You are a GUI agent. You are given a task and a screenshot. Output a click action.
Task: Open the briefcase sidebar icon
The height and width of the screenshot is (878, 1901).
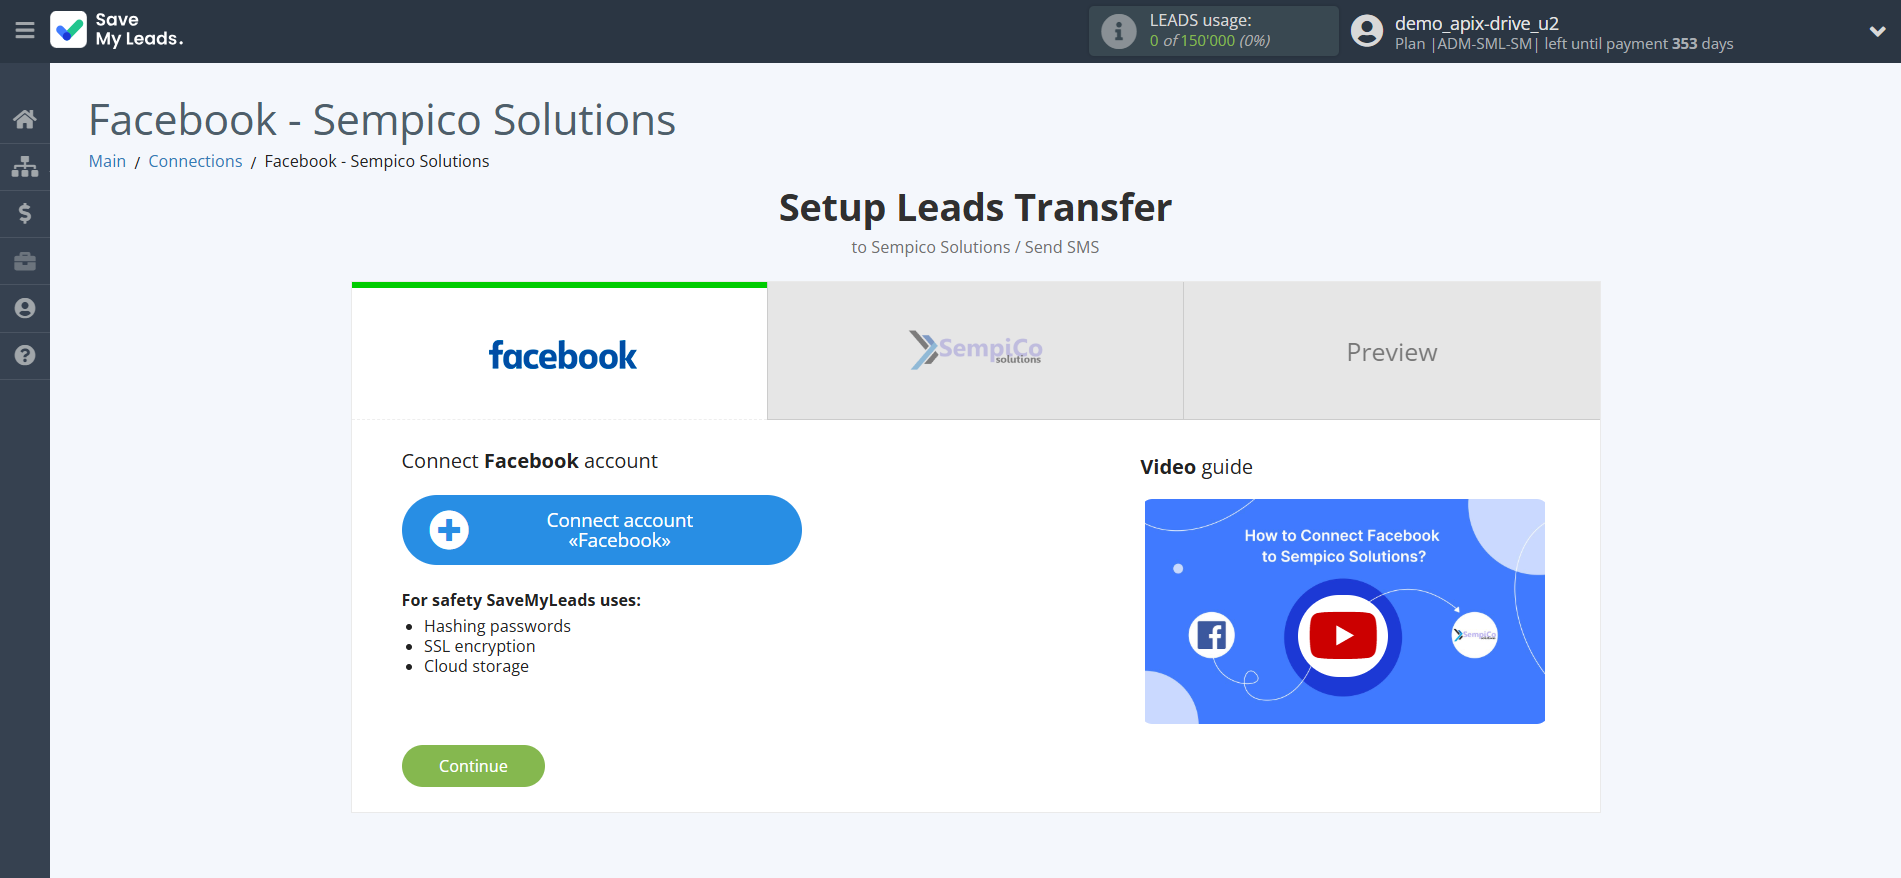[x=25, y=261]
